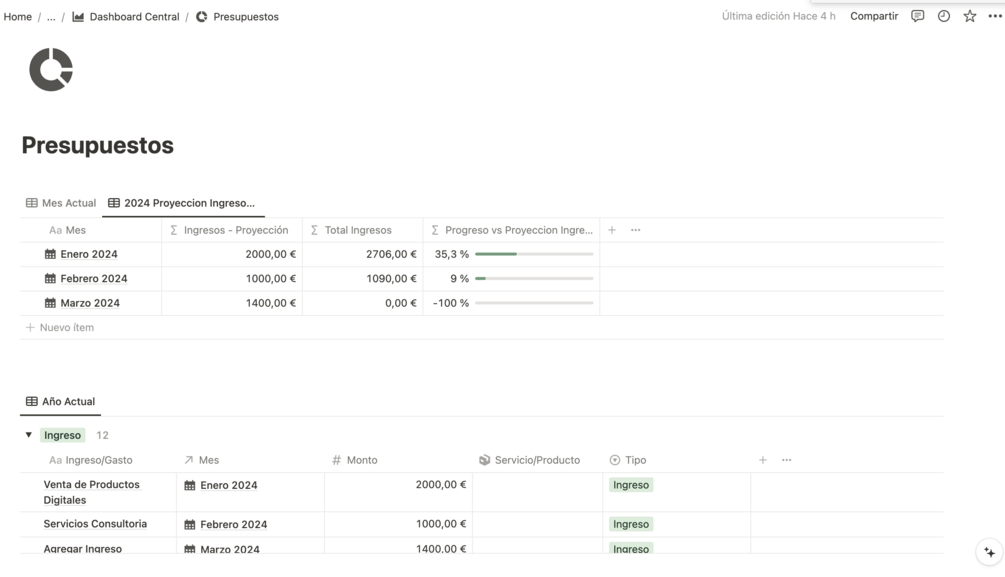
Task: Add a property to Año Actual table
Action: (x=763, y=460)
